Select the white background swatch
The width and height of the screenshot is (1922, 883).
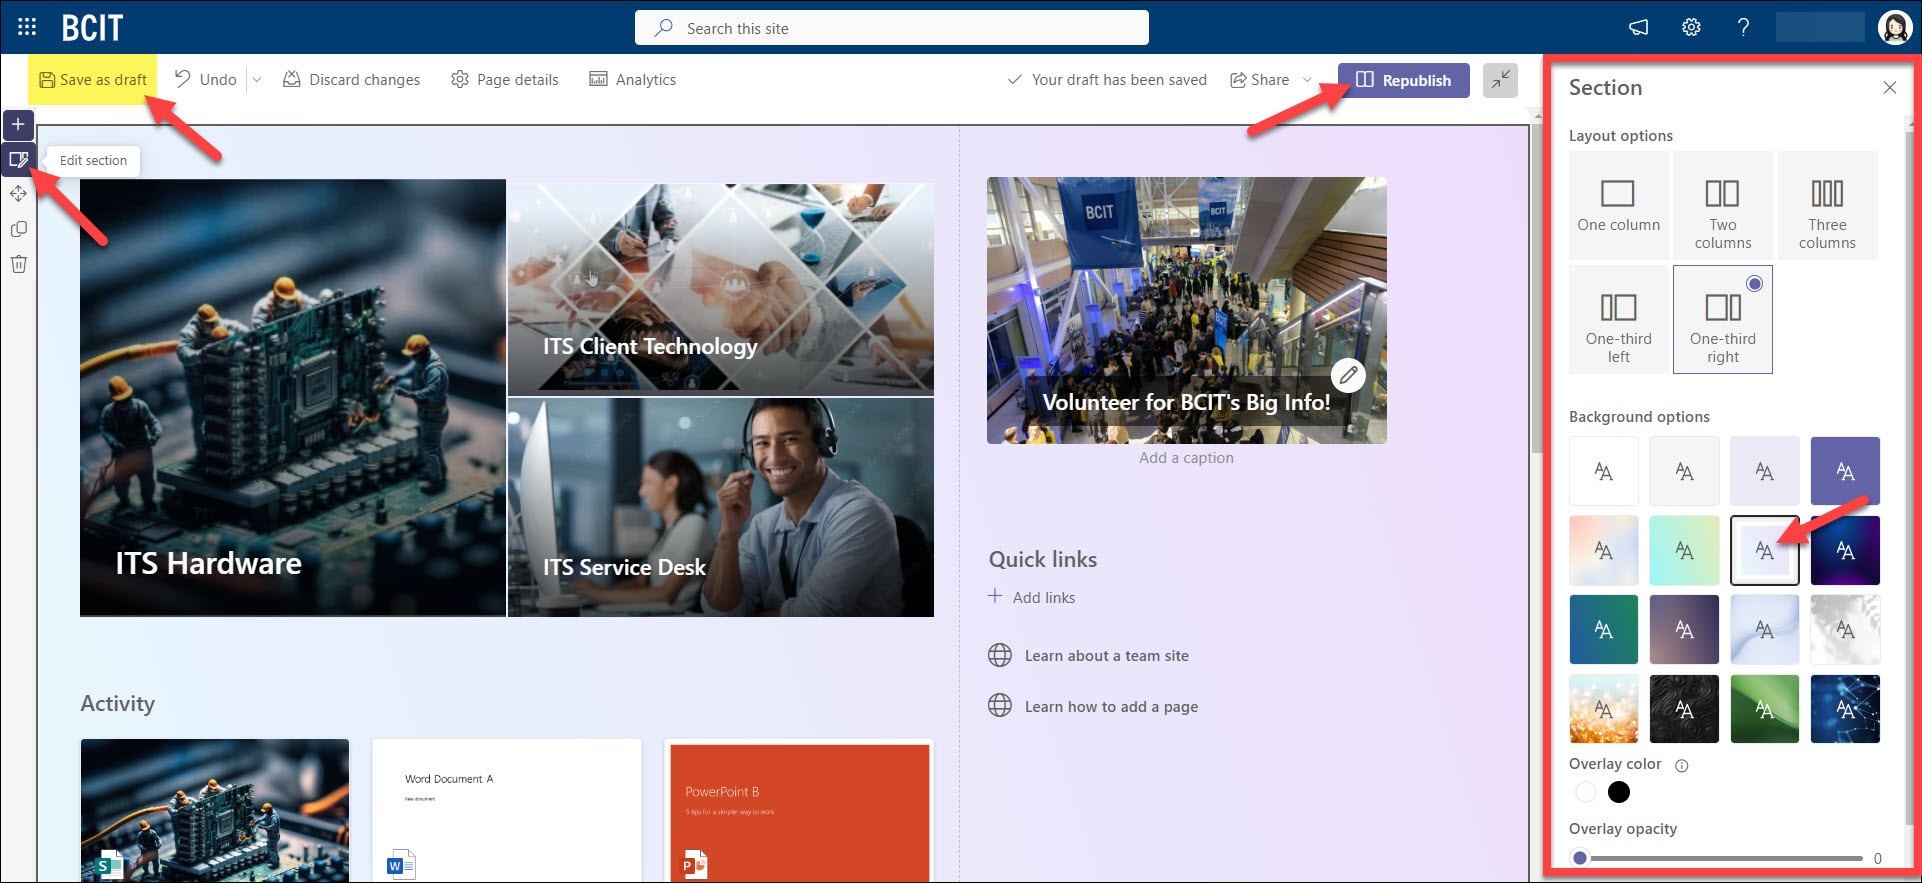tap(1604, 471)
